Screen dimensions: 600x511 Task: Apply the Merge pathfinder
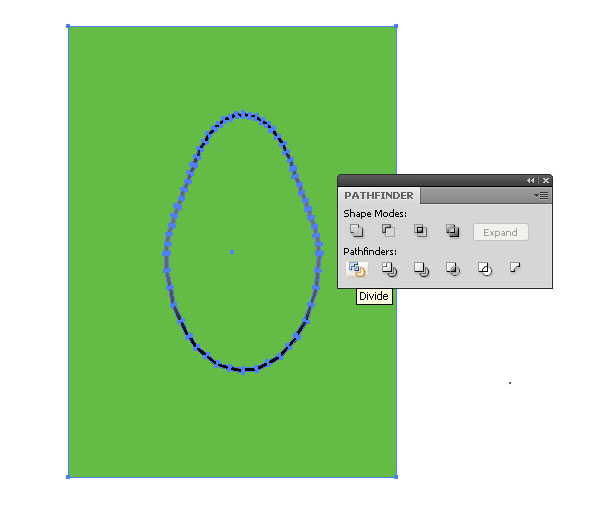click(421, 269)
